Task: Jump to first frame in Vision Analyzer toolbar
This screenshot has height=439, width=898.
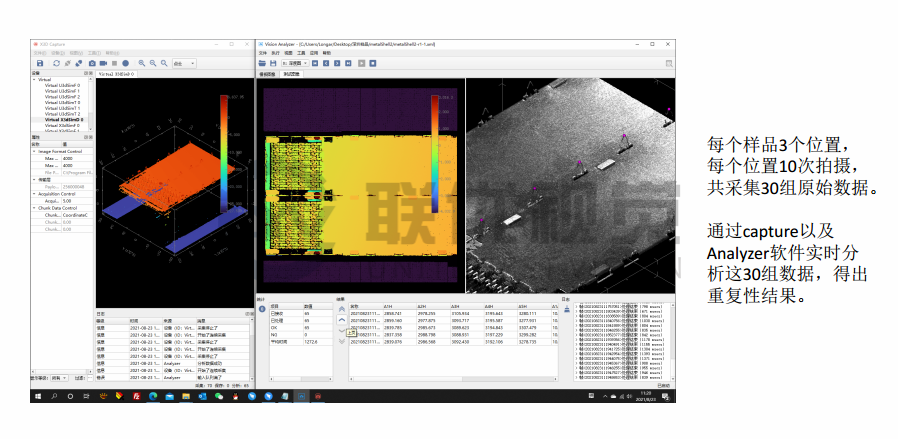Action: tap(313, 63)
